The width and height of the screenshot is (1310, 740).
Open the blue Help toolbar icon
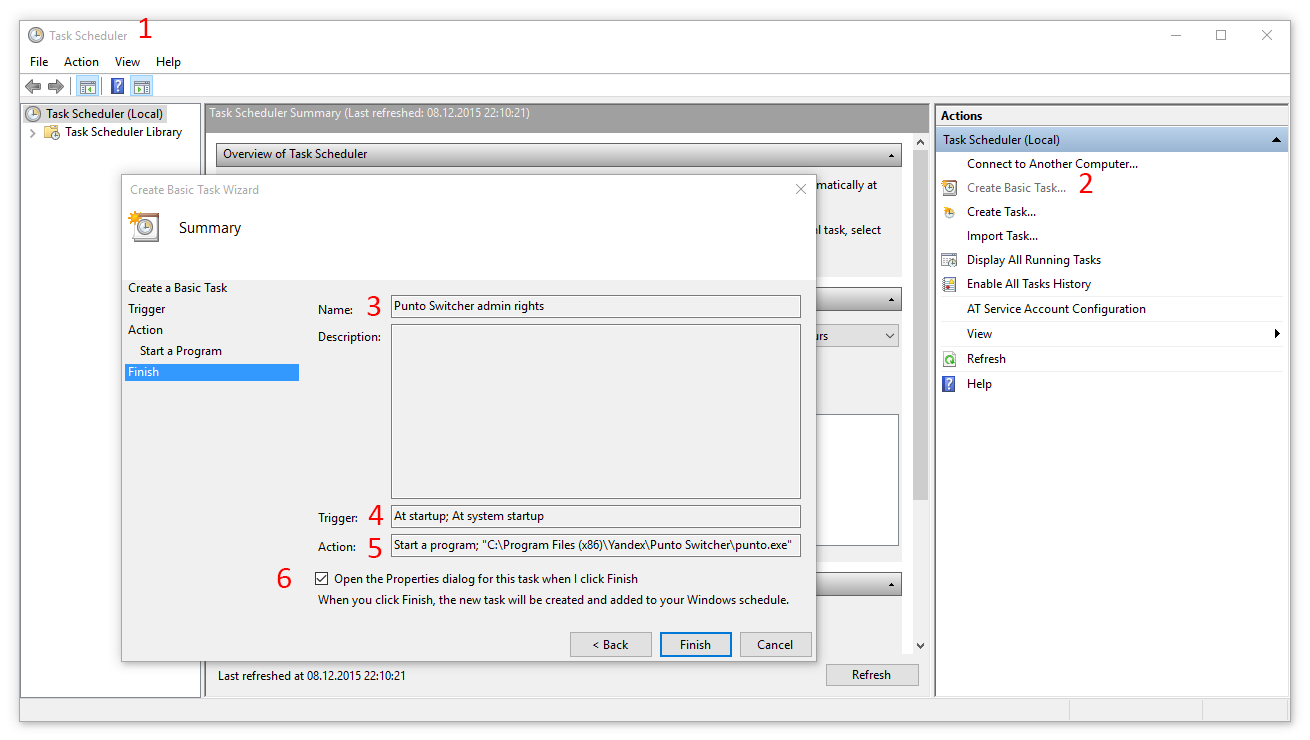[118, 87]
